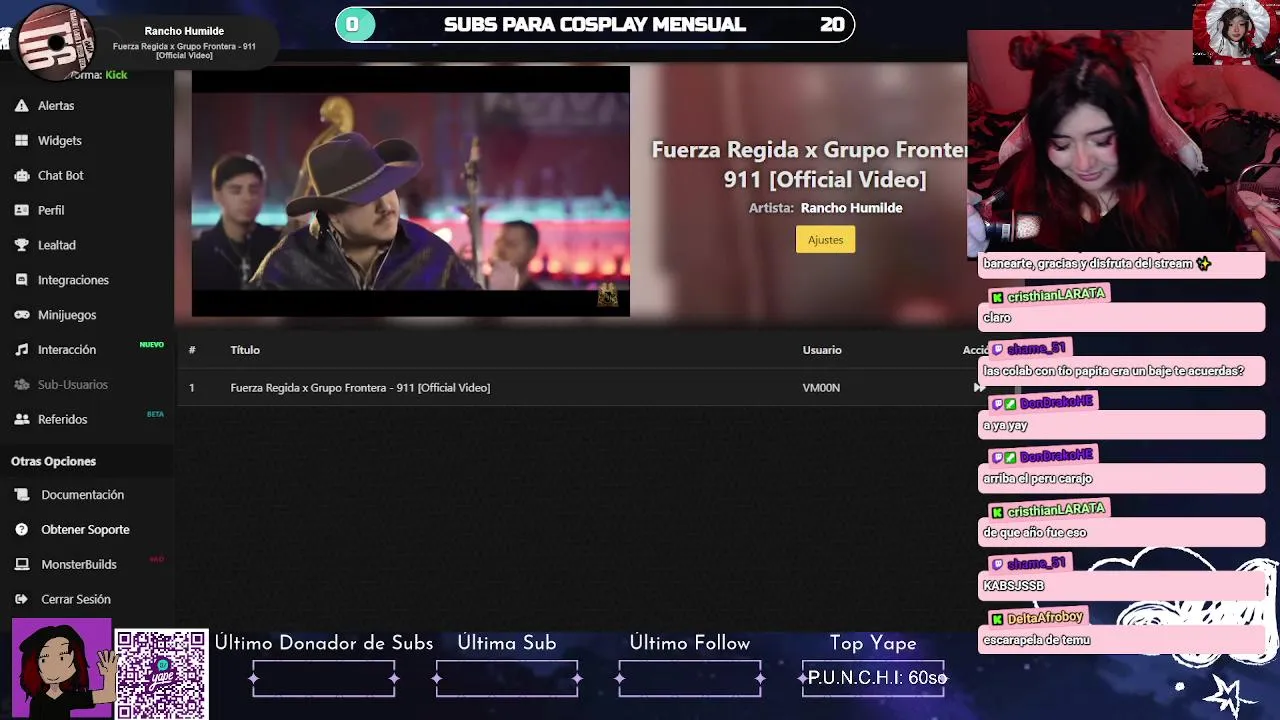Click the Kick platform label
The height and width of the screenshot is (720, 1280).
coord(116,75)
